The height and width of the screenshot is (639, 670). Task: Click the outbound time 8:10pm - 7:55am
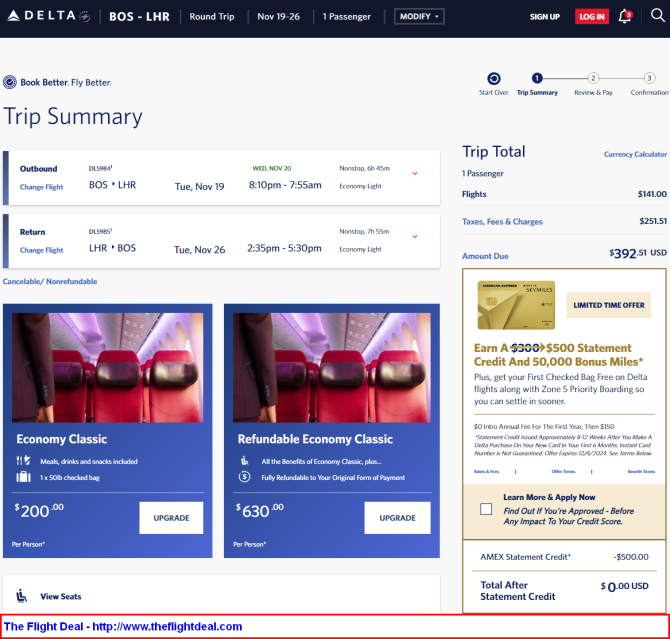[285, 185]
